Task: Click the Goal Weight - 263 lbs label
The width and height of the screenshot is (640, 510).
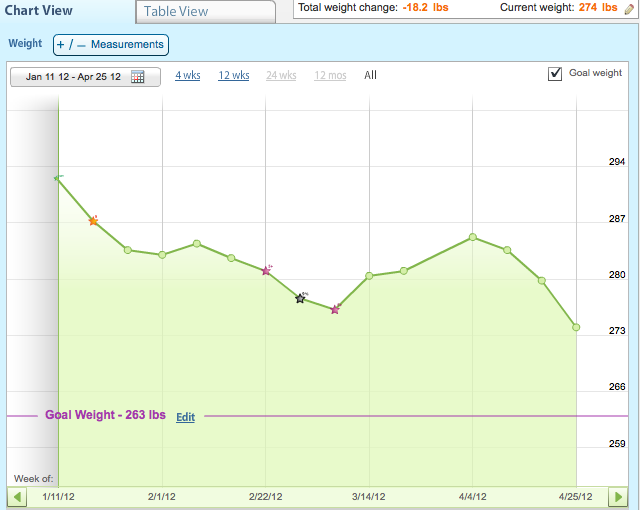Action: coord(105,415)
